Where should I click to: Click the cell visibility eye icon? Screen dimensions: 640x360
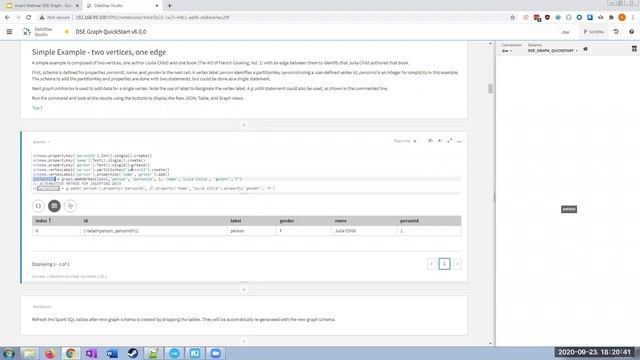tap(430, 141)
